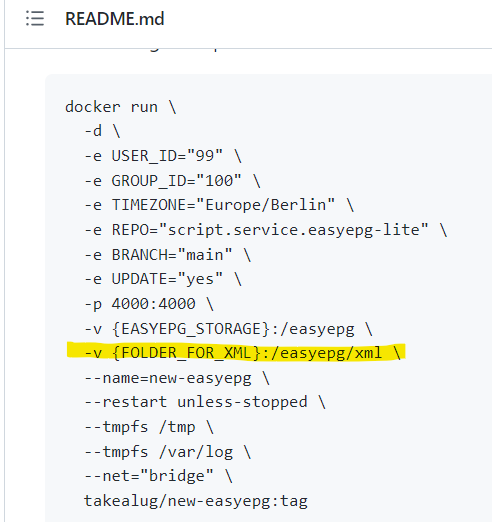The image size is (492, 522).
Task: Click the '--tmpfs /var/log' line
Action: click(x=167, y=452)
